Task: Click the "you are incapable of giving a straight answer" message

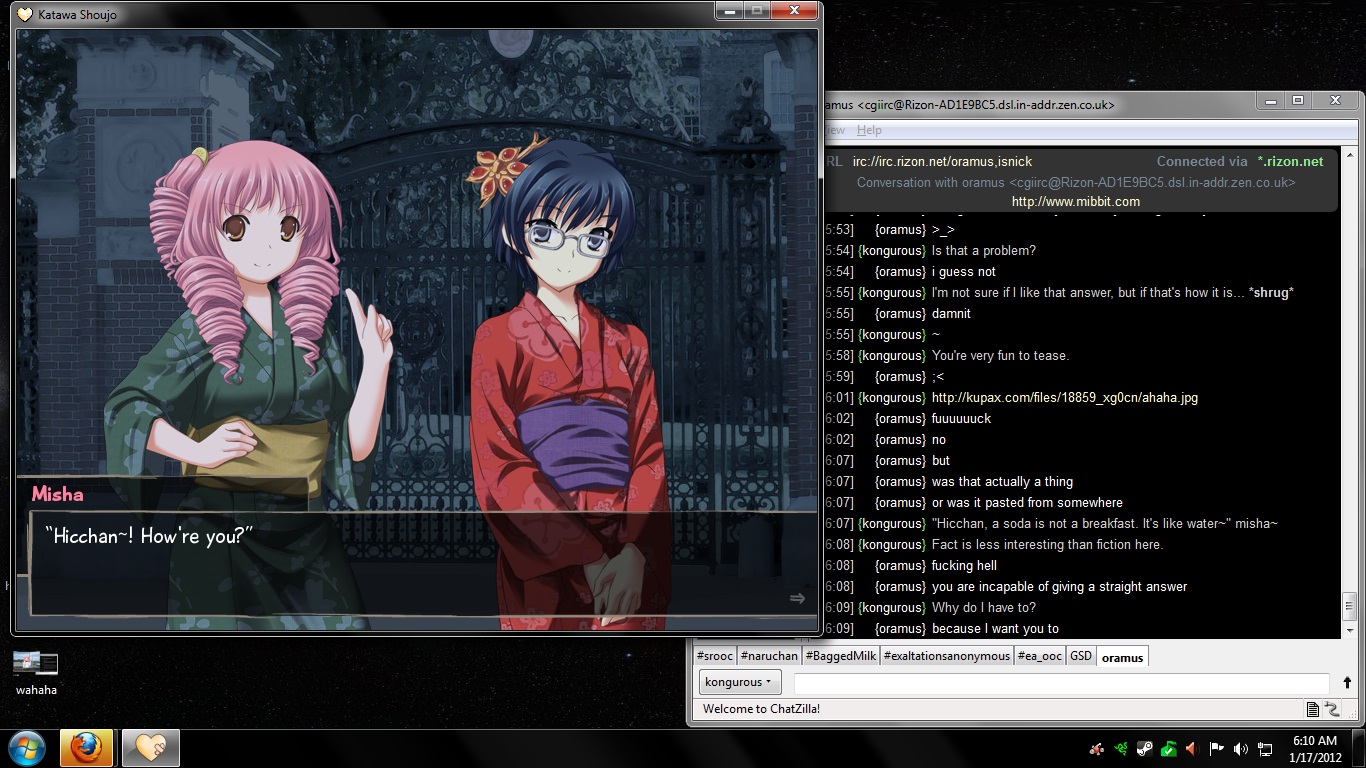Action: click(1059, 587)
